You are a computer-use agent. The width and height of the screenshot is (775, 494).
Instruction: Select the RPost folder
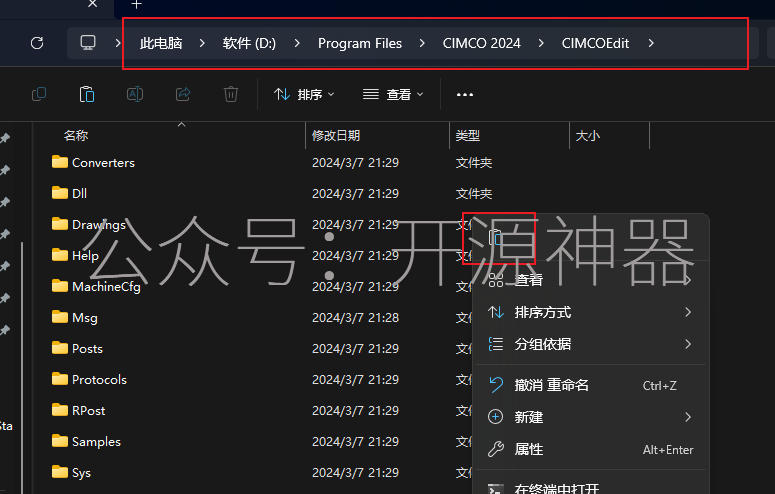click(x=88, y=410)
